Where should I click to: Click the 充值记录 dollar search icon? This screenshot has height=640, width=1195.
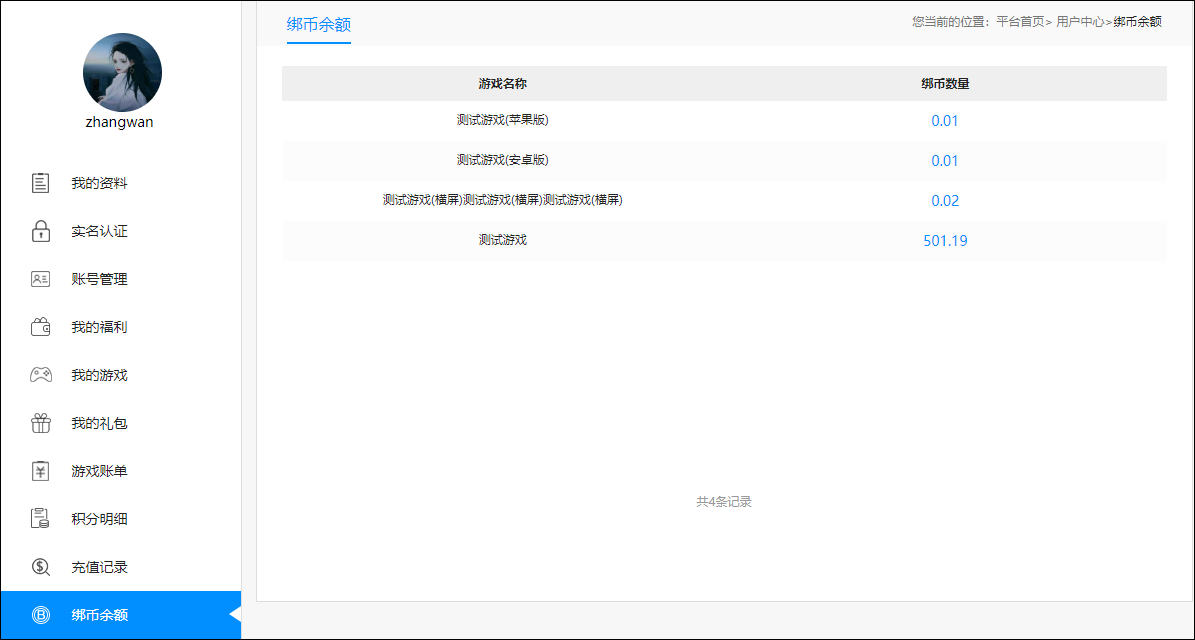[40, 567]
